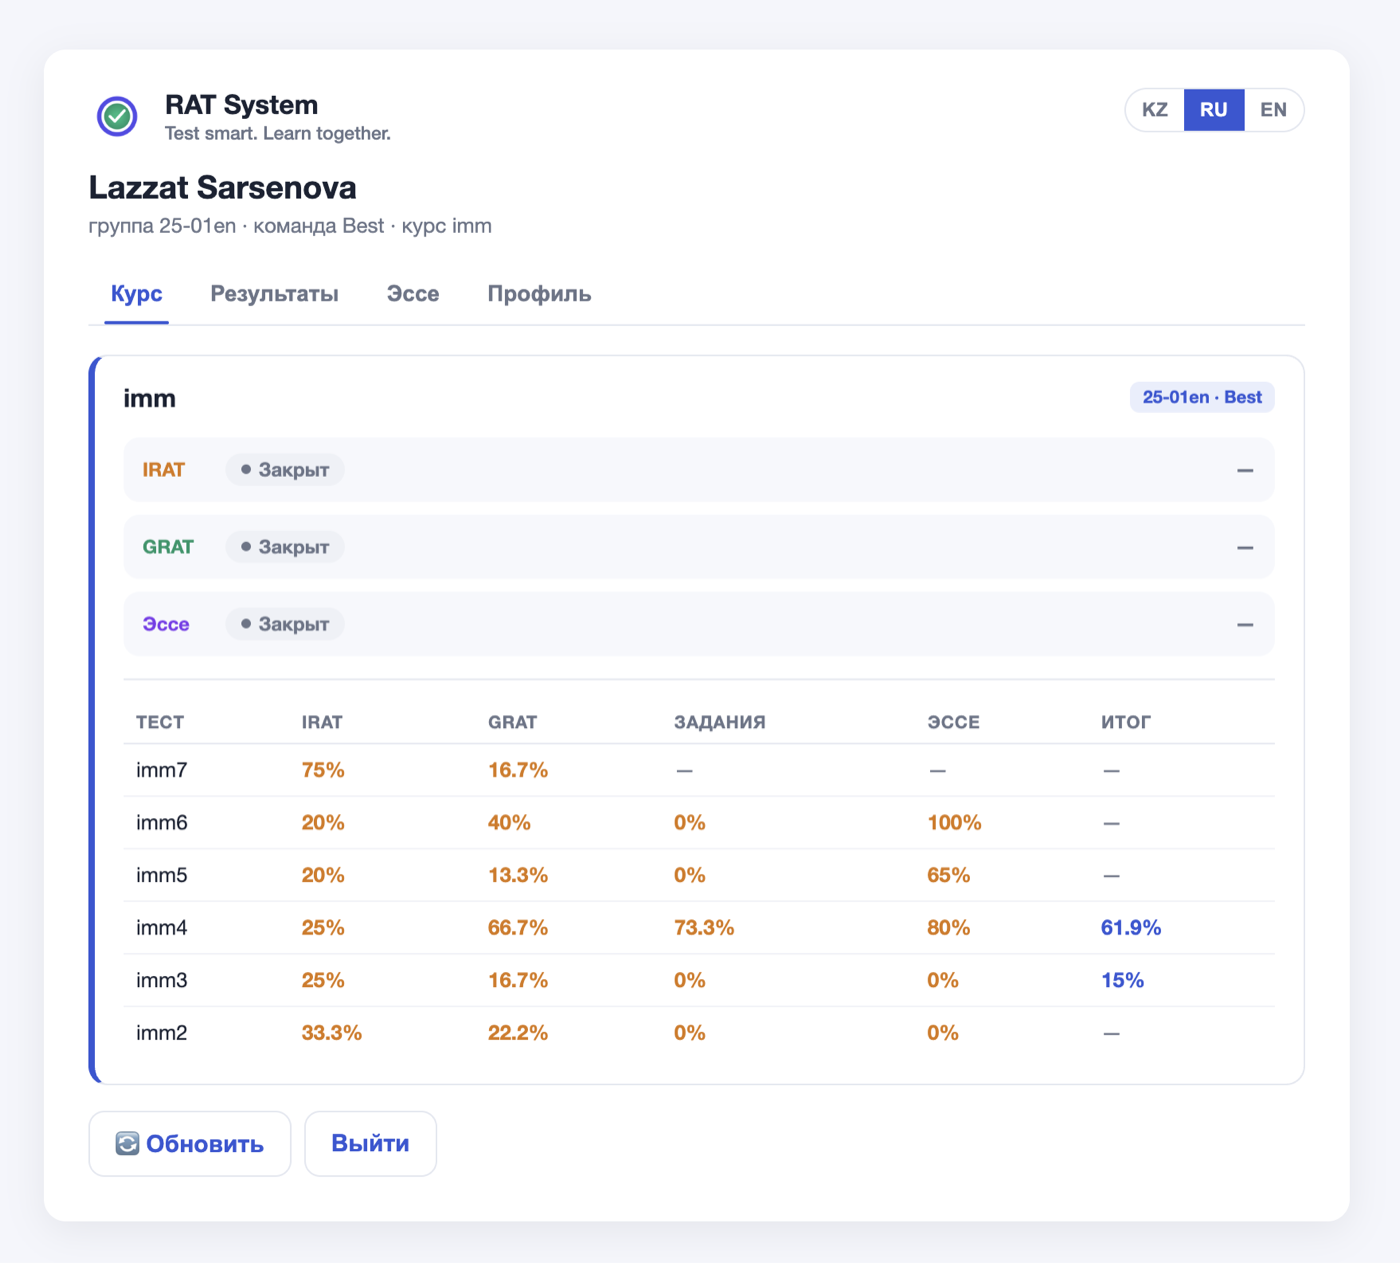Click the 13.3% GRAT score for imm5

tap(518, 875)
